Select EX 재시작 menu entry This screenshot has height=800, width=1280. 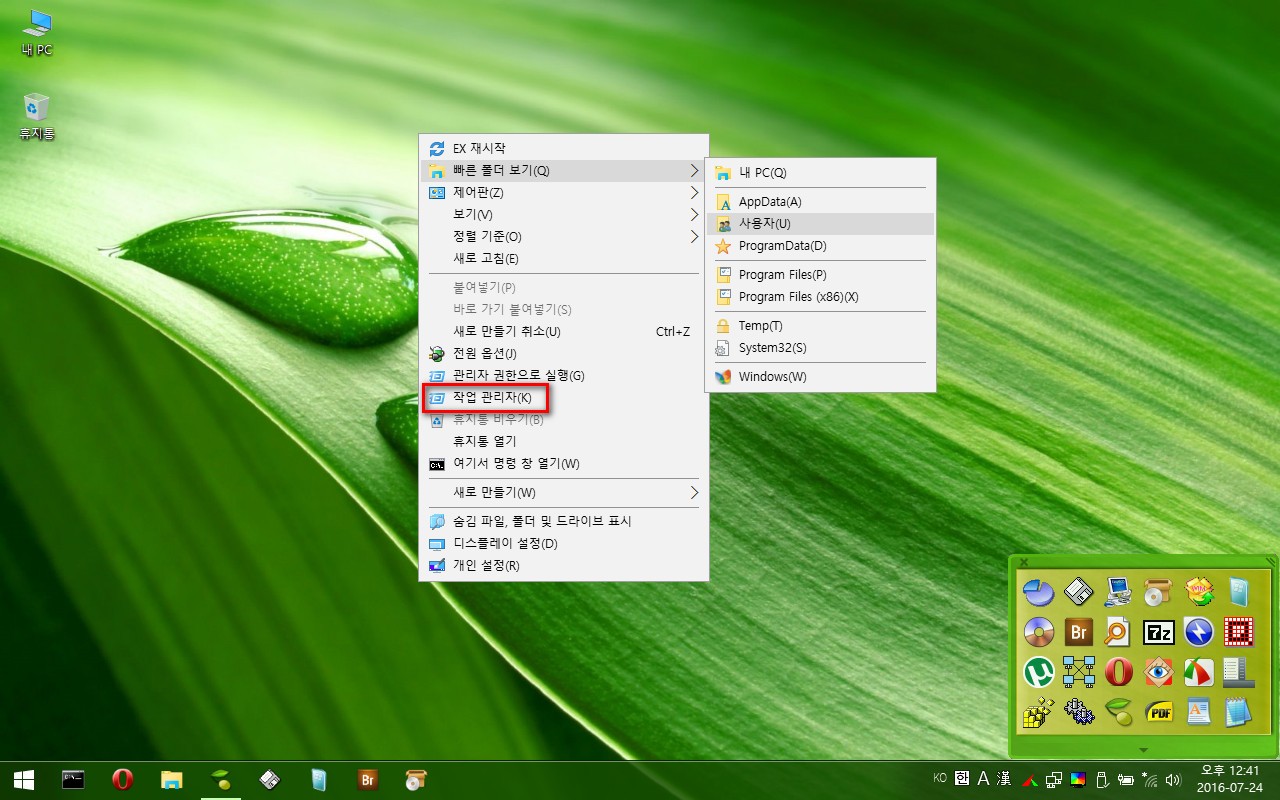(563, 148)
